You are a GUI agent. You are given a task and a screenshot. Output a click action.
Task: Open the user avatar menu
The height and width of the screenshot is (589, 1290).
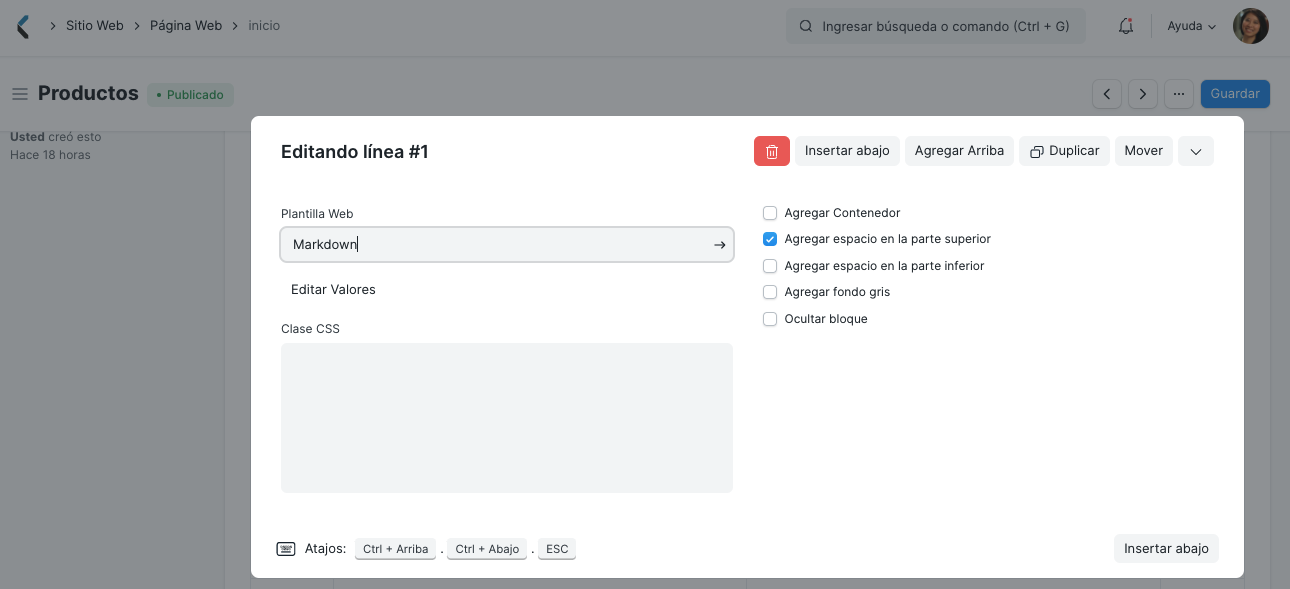tap(1251, 26)
